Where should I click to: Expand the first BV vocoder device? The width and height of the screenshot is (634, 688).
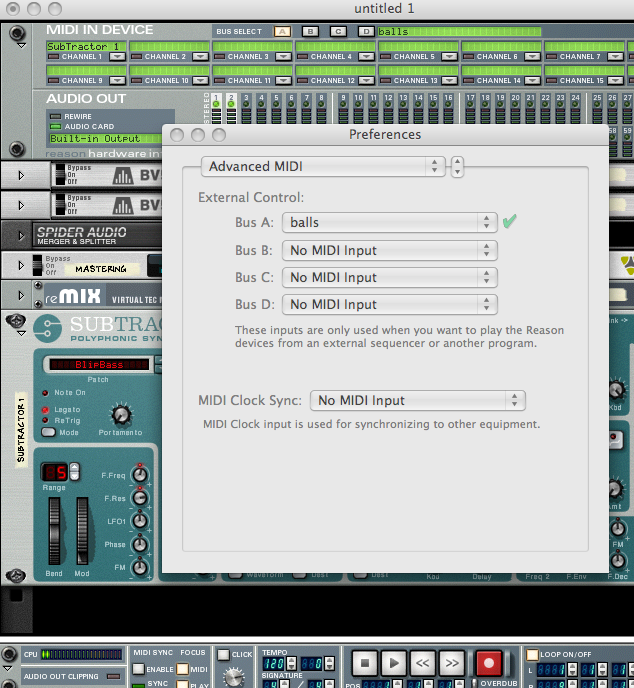point(21,176)
